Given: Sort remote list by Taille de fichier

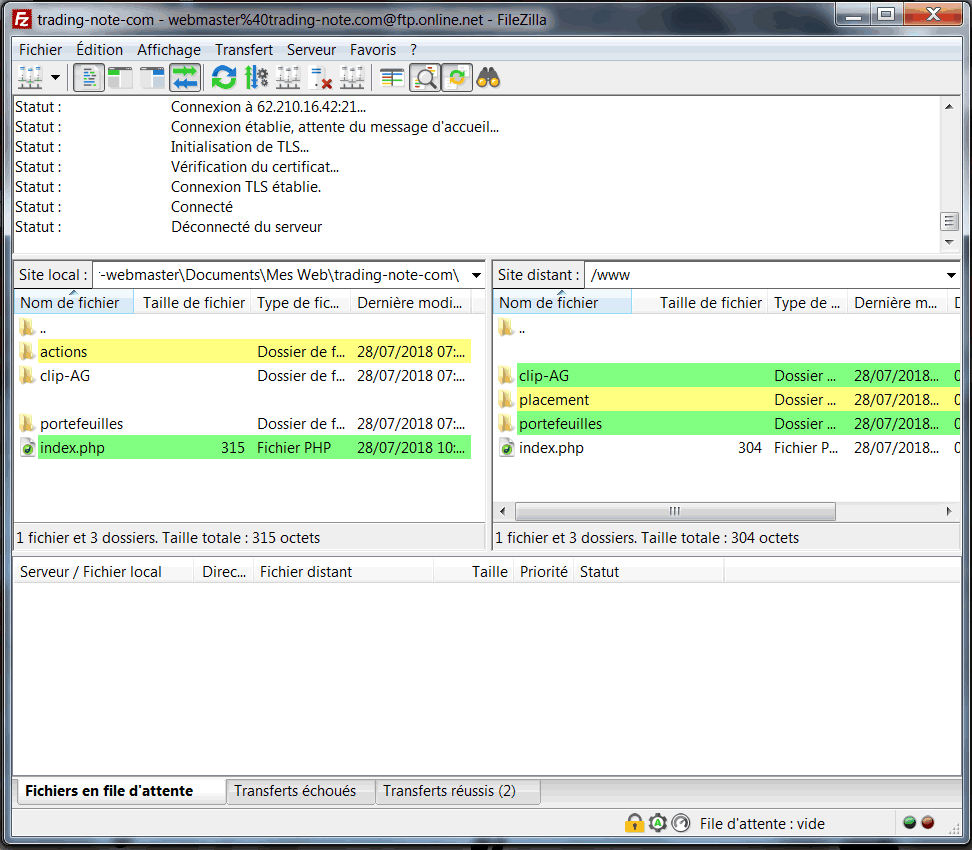Looking at the screenshot, I should tap(699, 303).
